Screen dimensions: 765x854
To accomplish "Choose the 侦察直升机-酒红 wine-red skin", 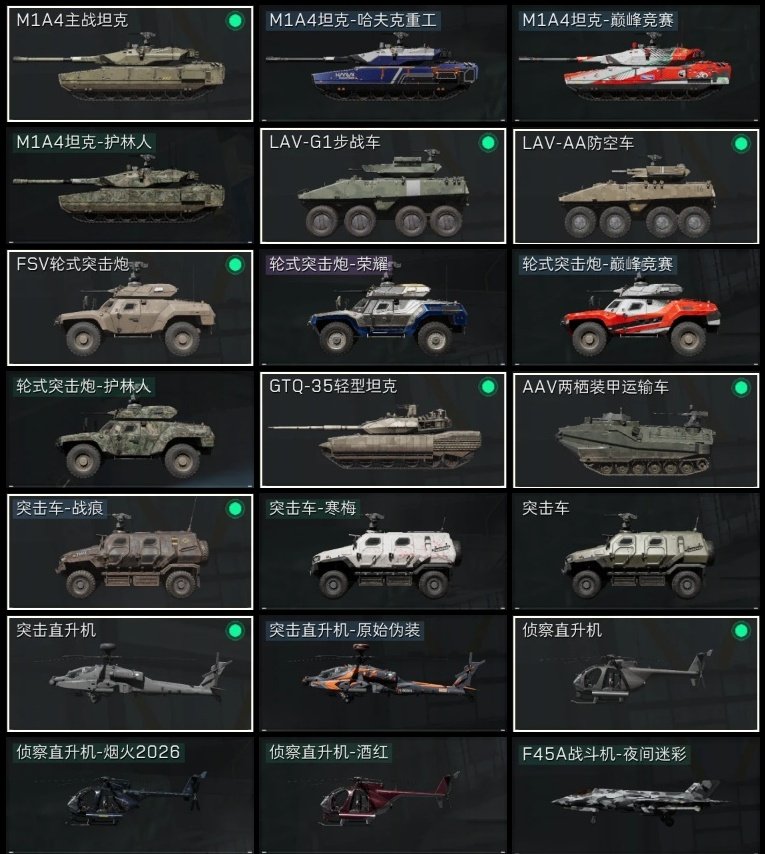I will (x=383, y=796).
